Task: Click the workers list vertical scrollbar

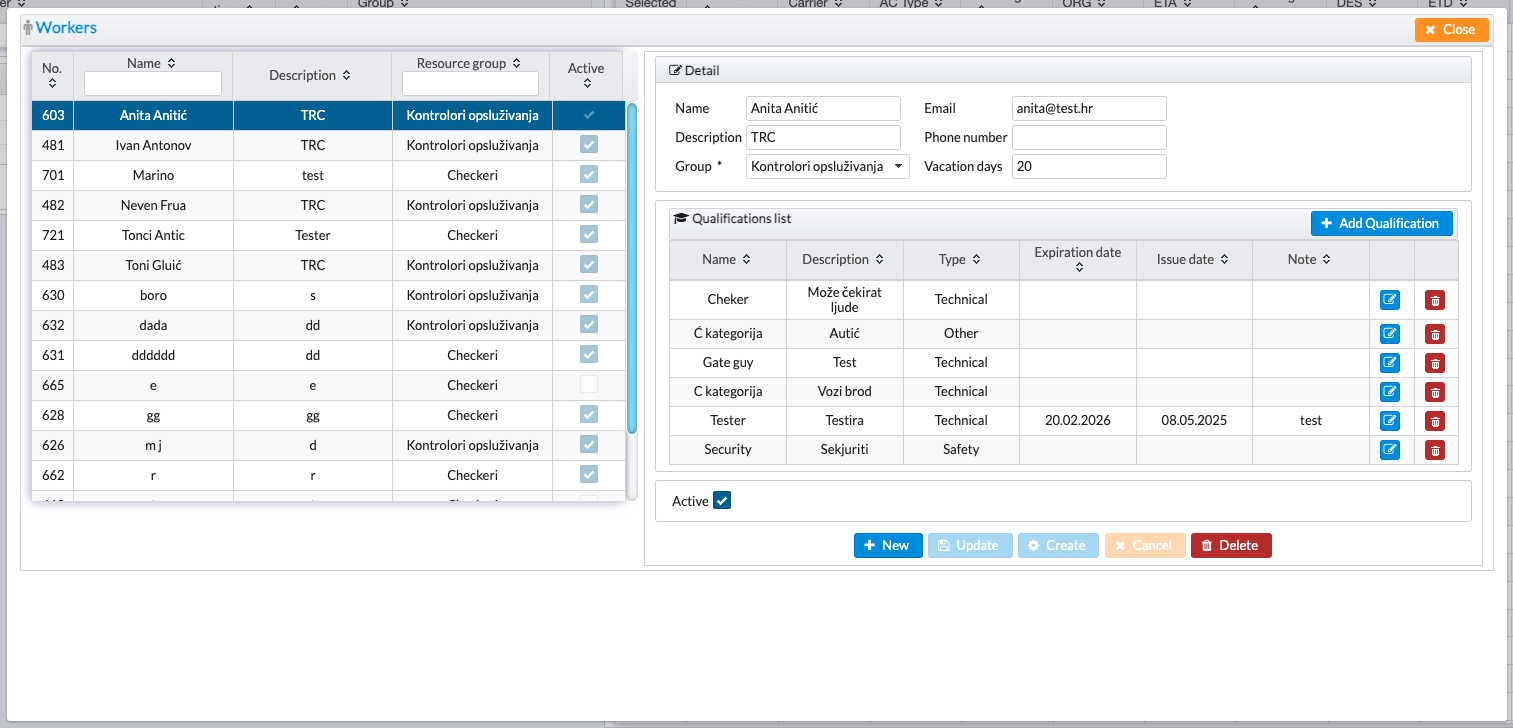Action: [x=631, y=268]
